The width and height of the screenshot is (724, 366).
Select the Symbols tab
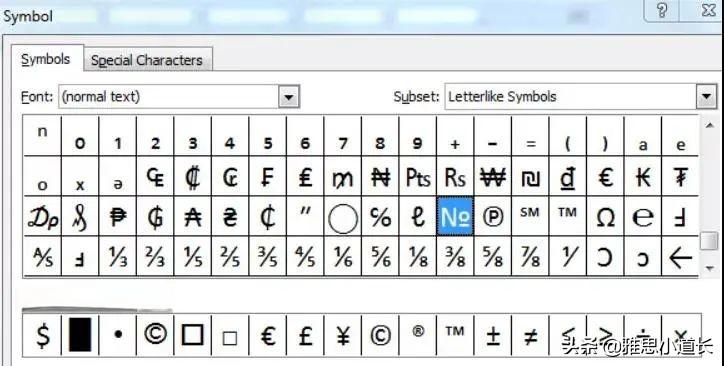(46, 59)
